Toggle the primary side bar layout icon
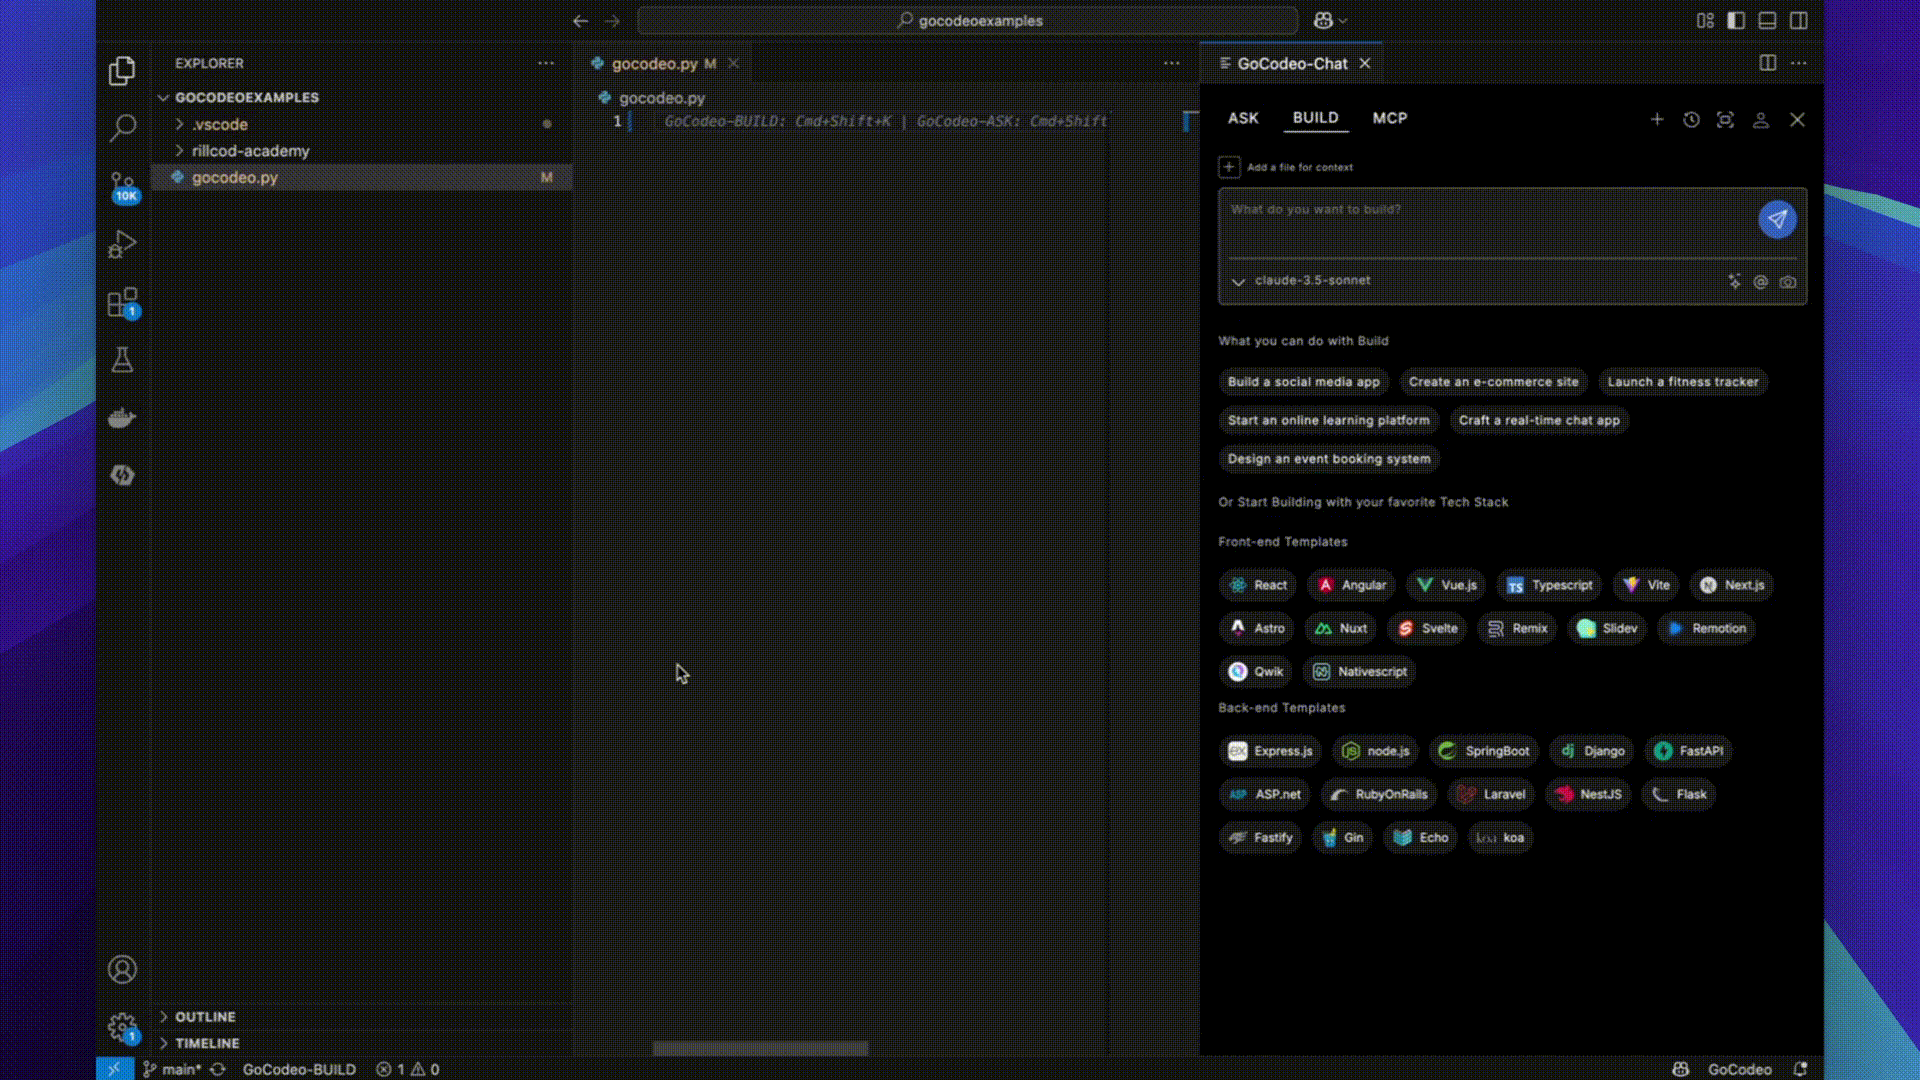 pyautogui.click(x=1736, y=20)
